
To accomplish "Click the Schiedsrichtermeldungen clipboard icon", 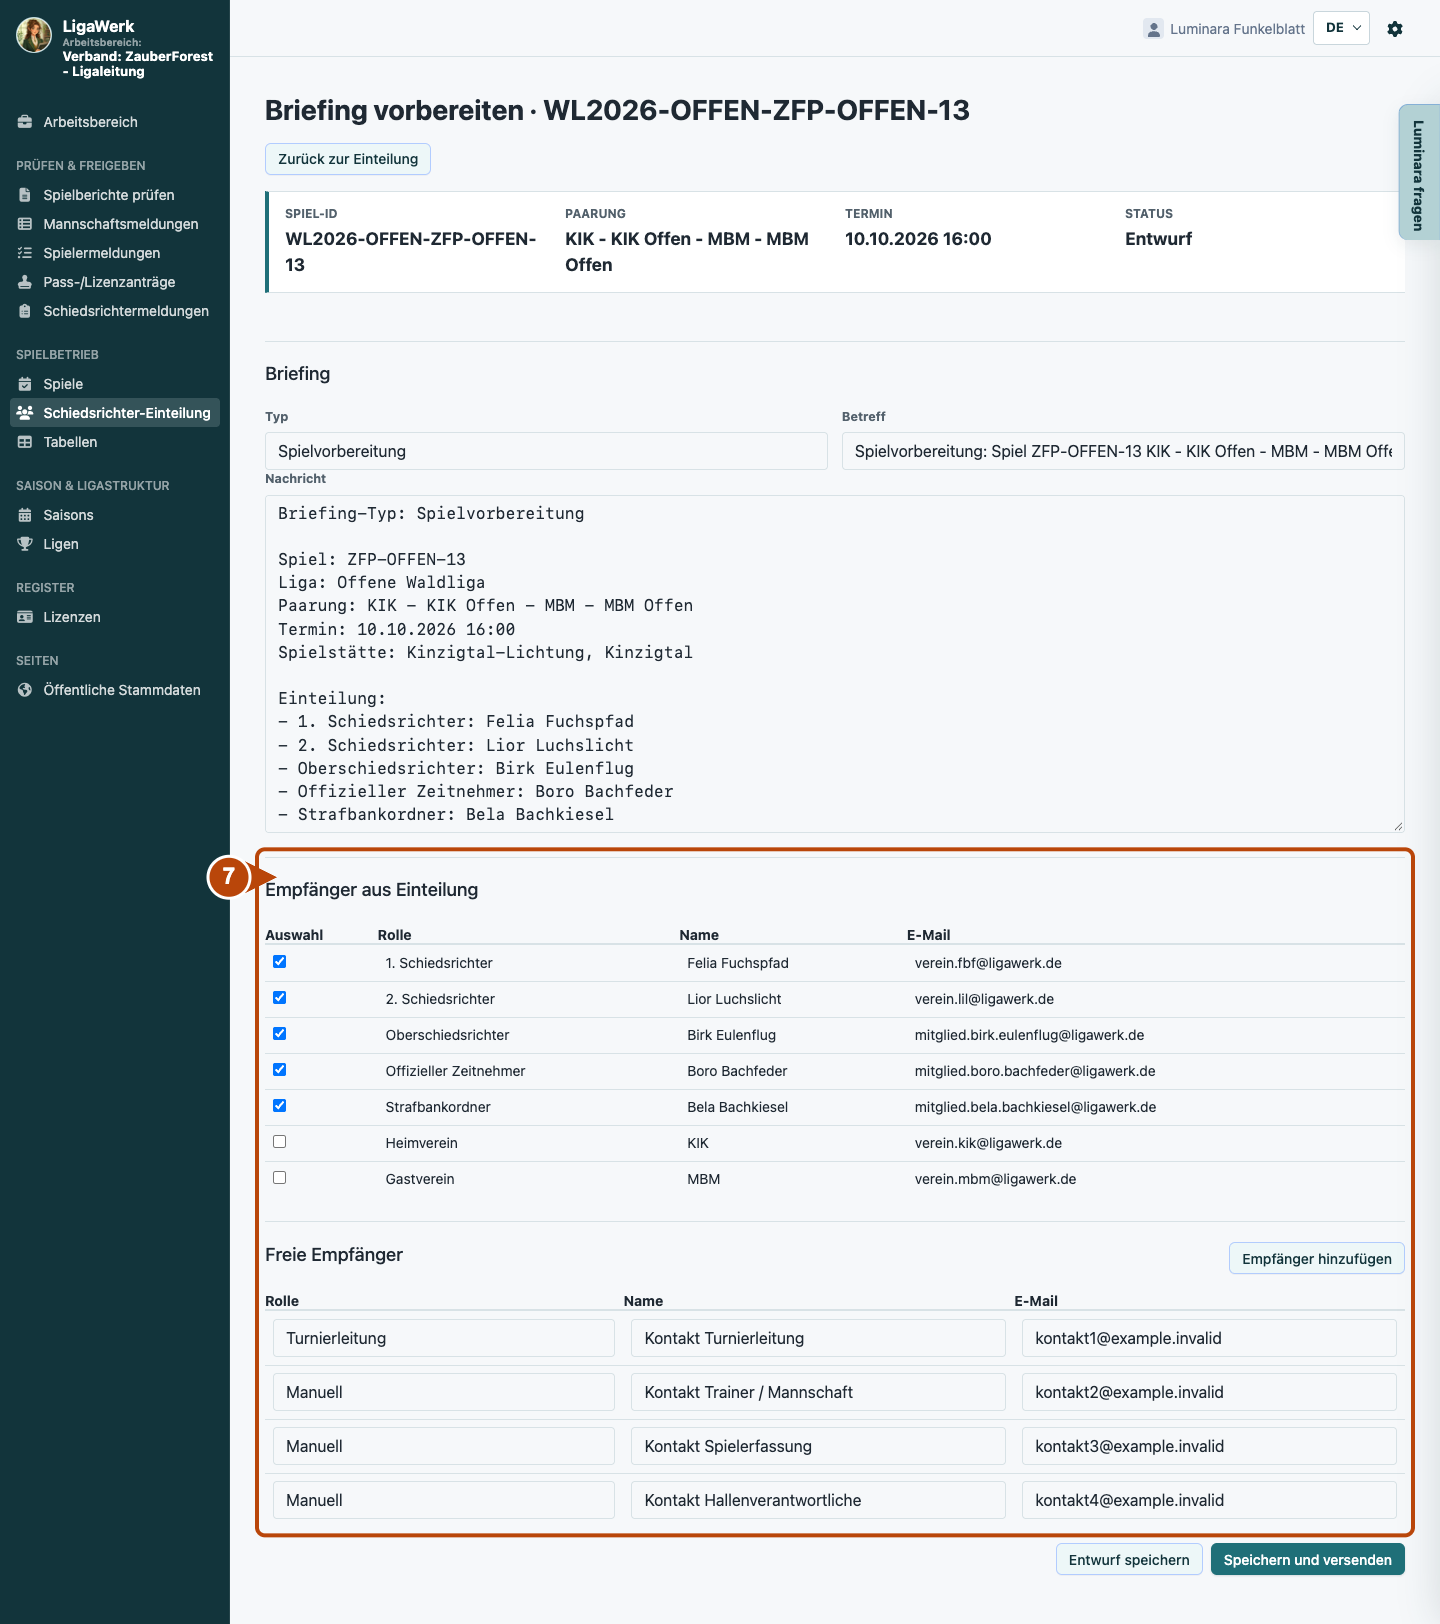I will [x=25, y=311].
